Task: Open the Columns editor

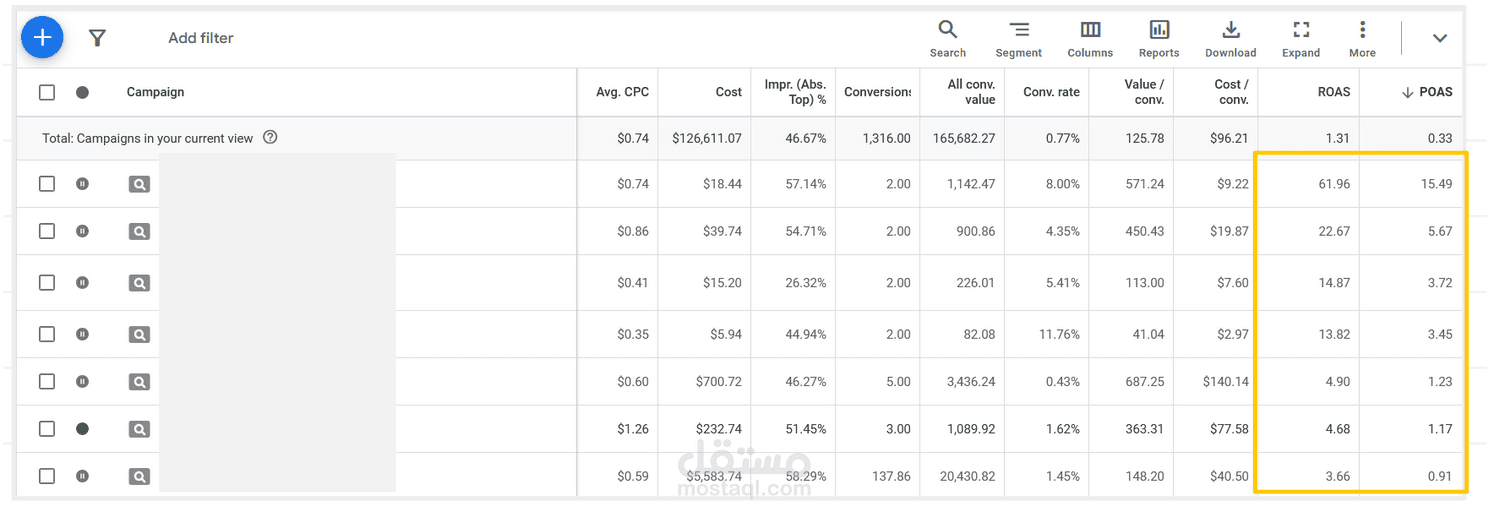Action: pyautogui.click(x=1090, y=39)
